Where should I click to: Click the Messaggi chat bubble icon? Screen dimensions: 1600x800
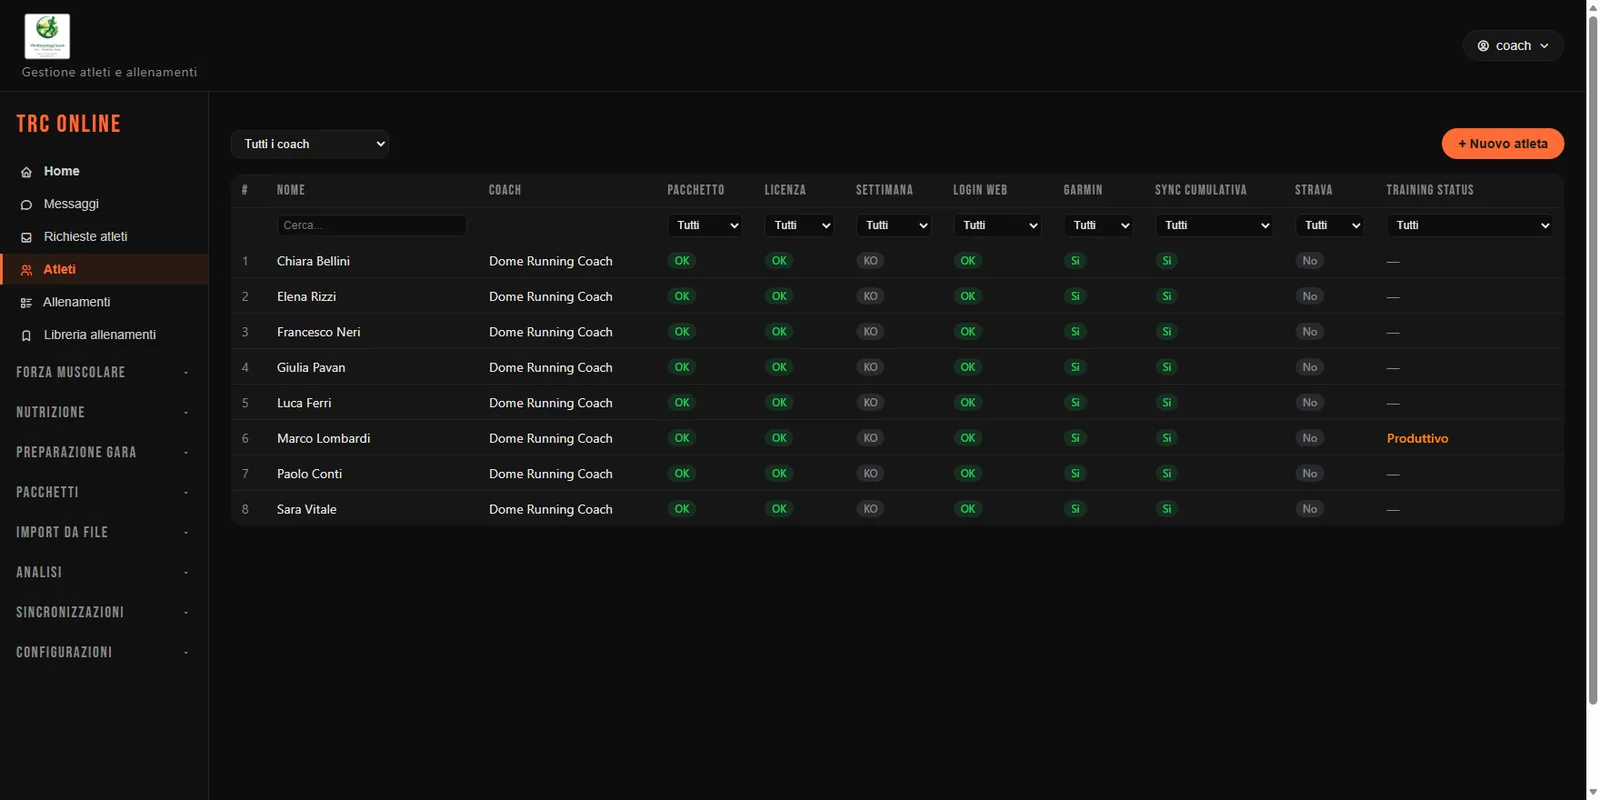pos(26,205)
